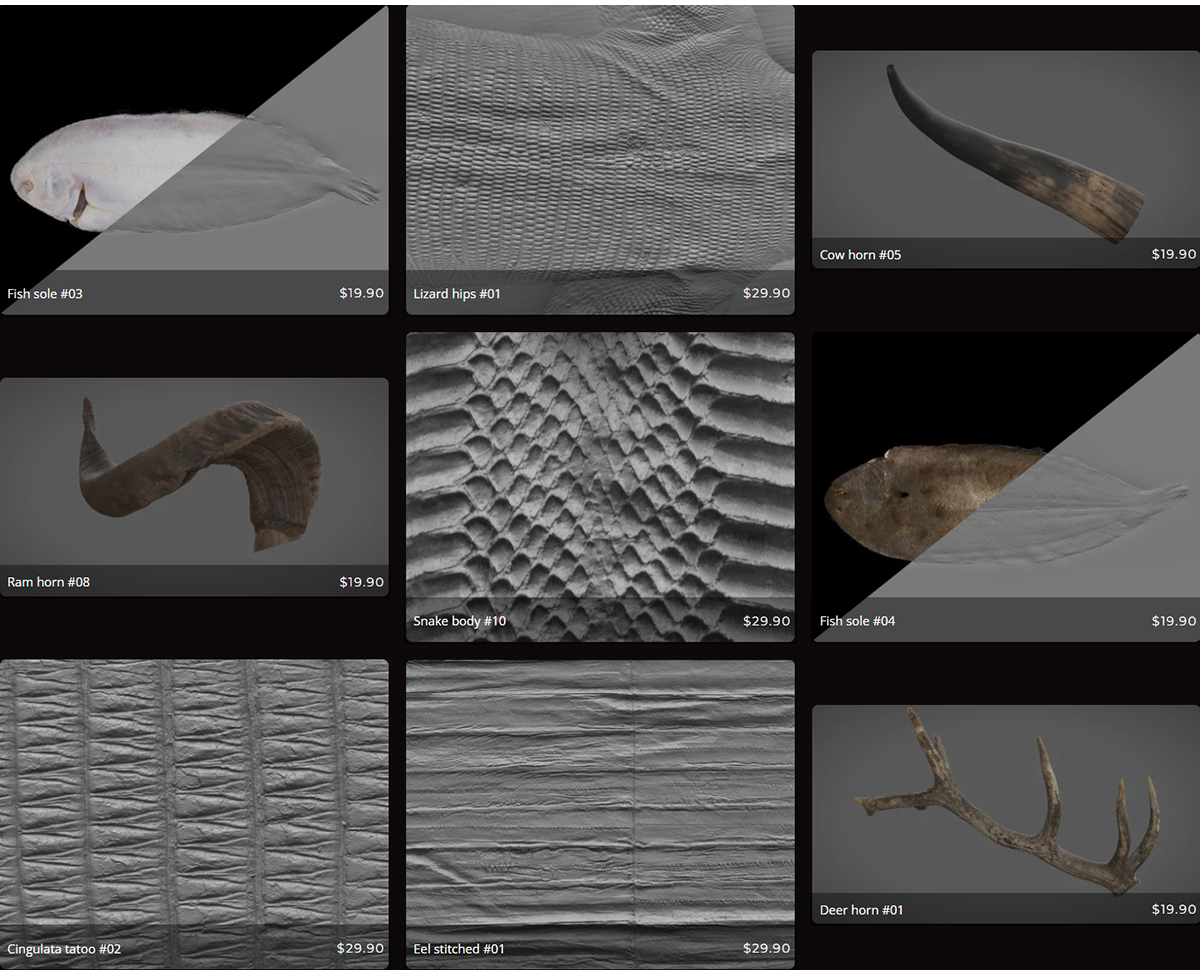Viewport: 1200px width, 975px height.
Task: Click the "Fish sole #03" title
Action: point(45,294)
